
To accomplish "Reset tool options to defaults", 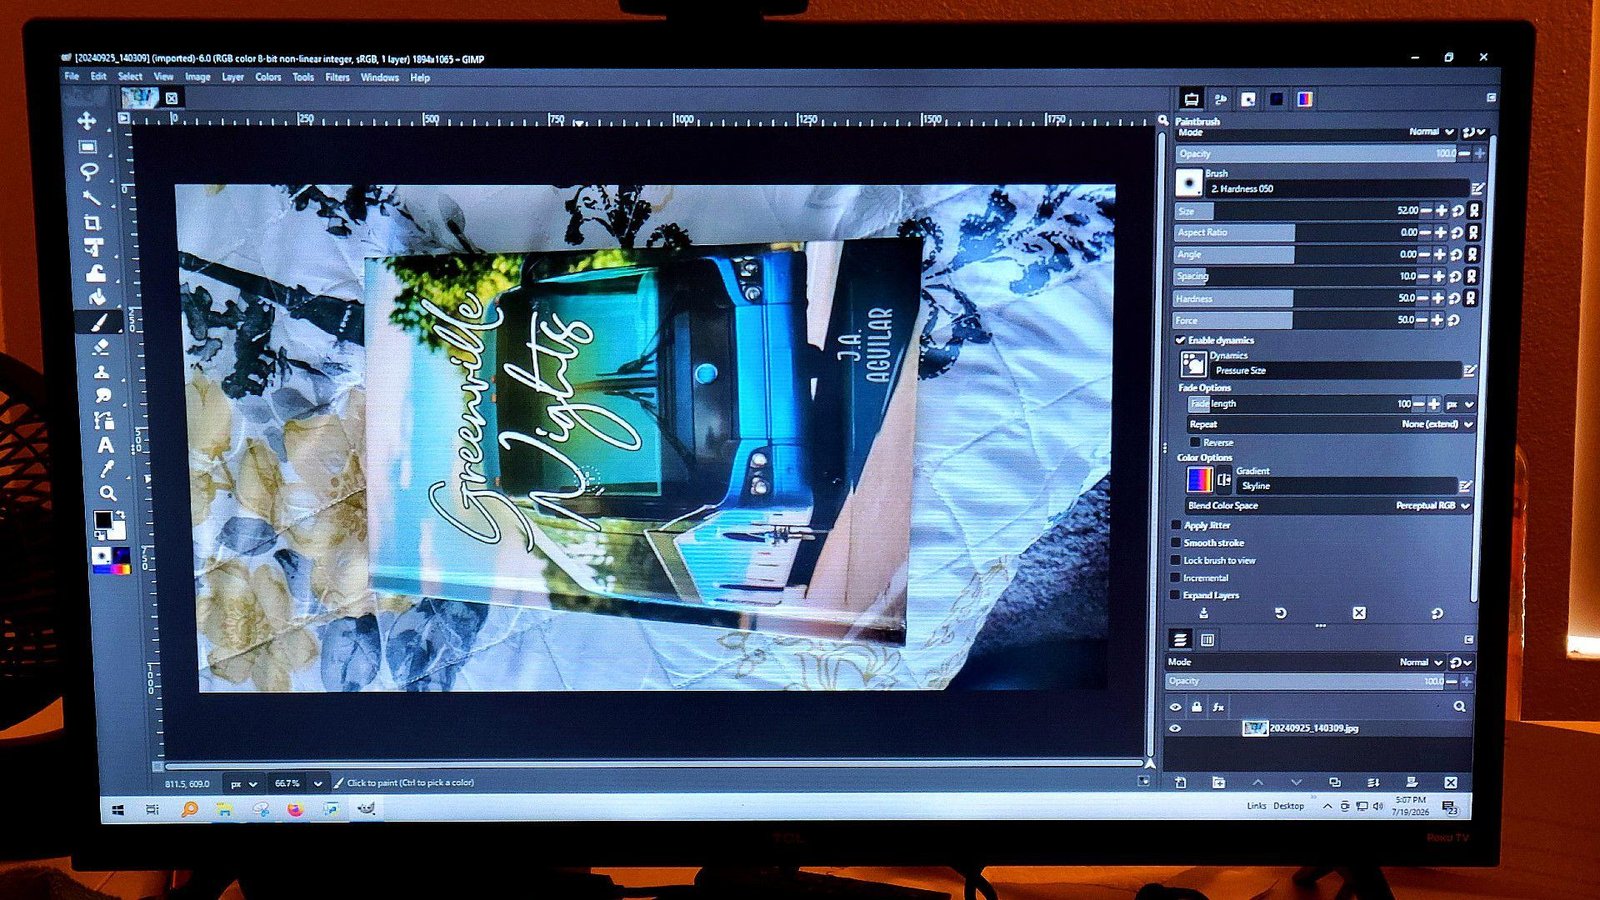I will pyautogui.click(x=1437, y=613).
